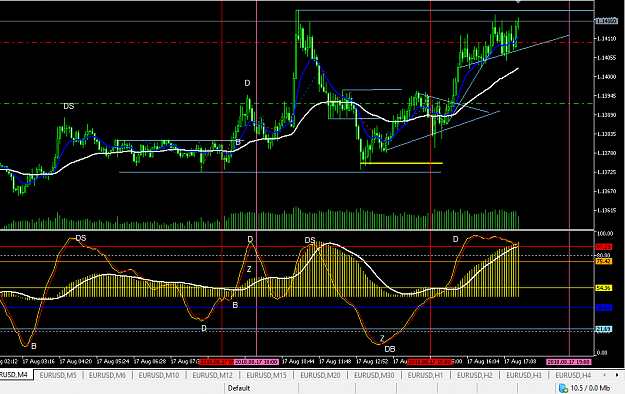The image size is (625, 394).
Task: Click the 17 Aug 03:16 time axis label
Action: [39, 362]
